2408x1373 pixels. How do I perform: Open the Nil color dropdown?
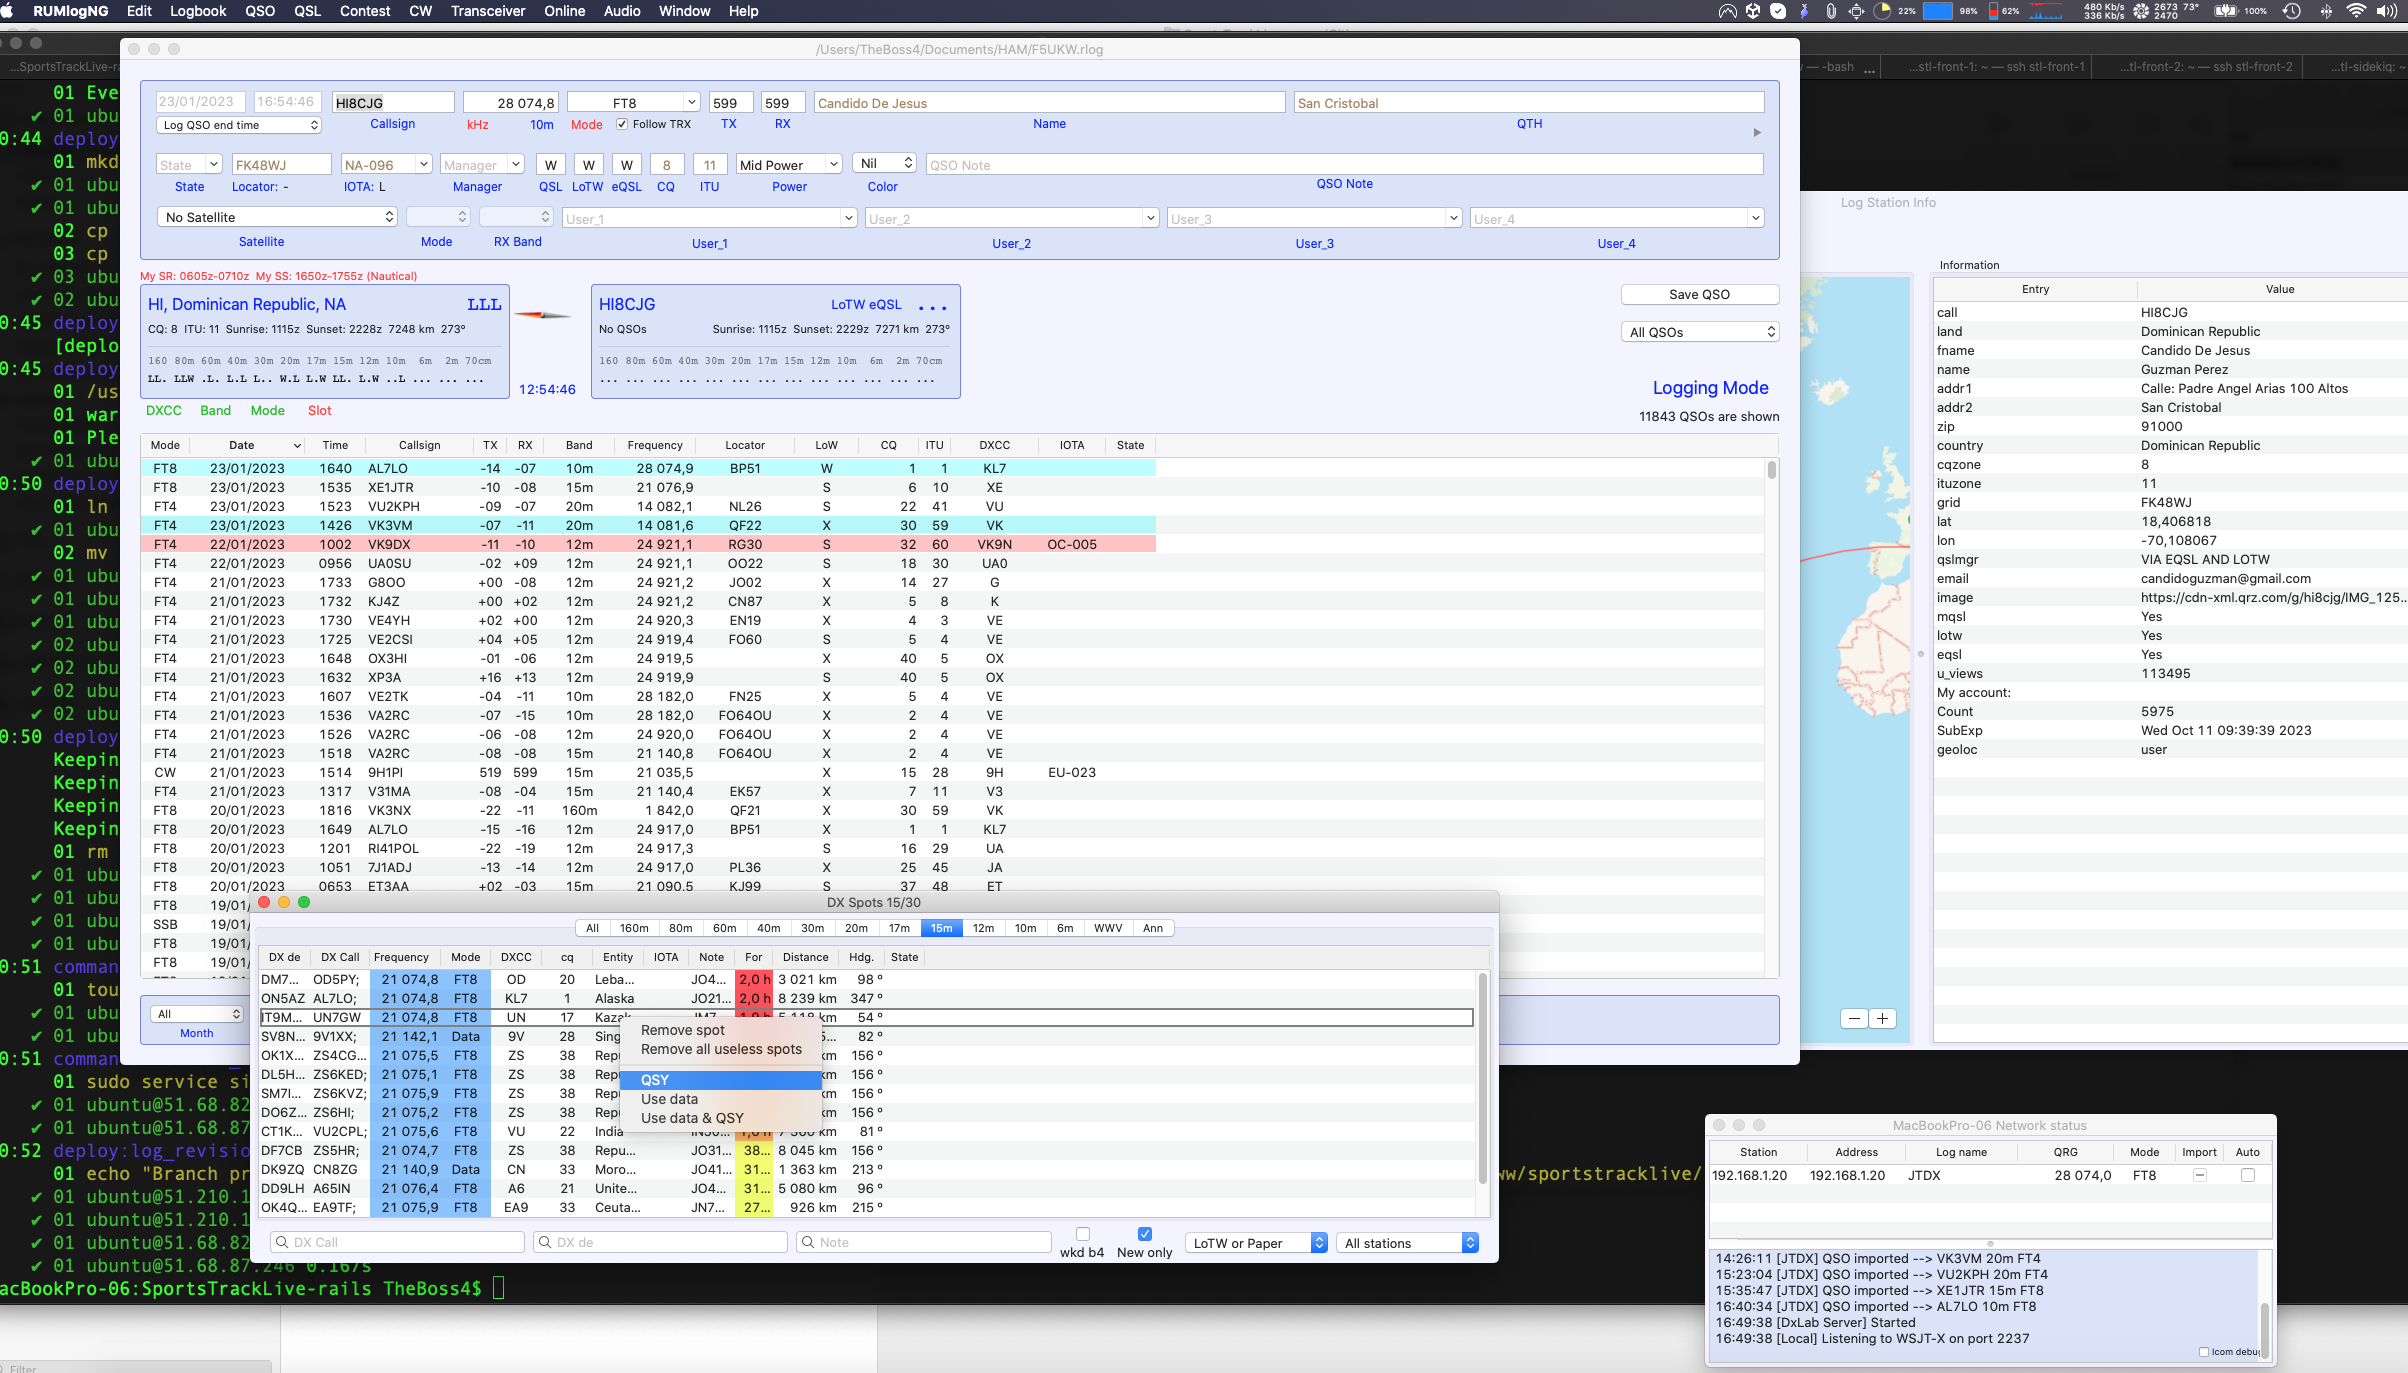pos(885,163)
